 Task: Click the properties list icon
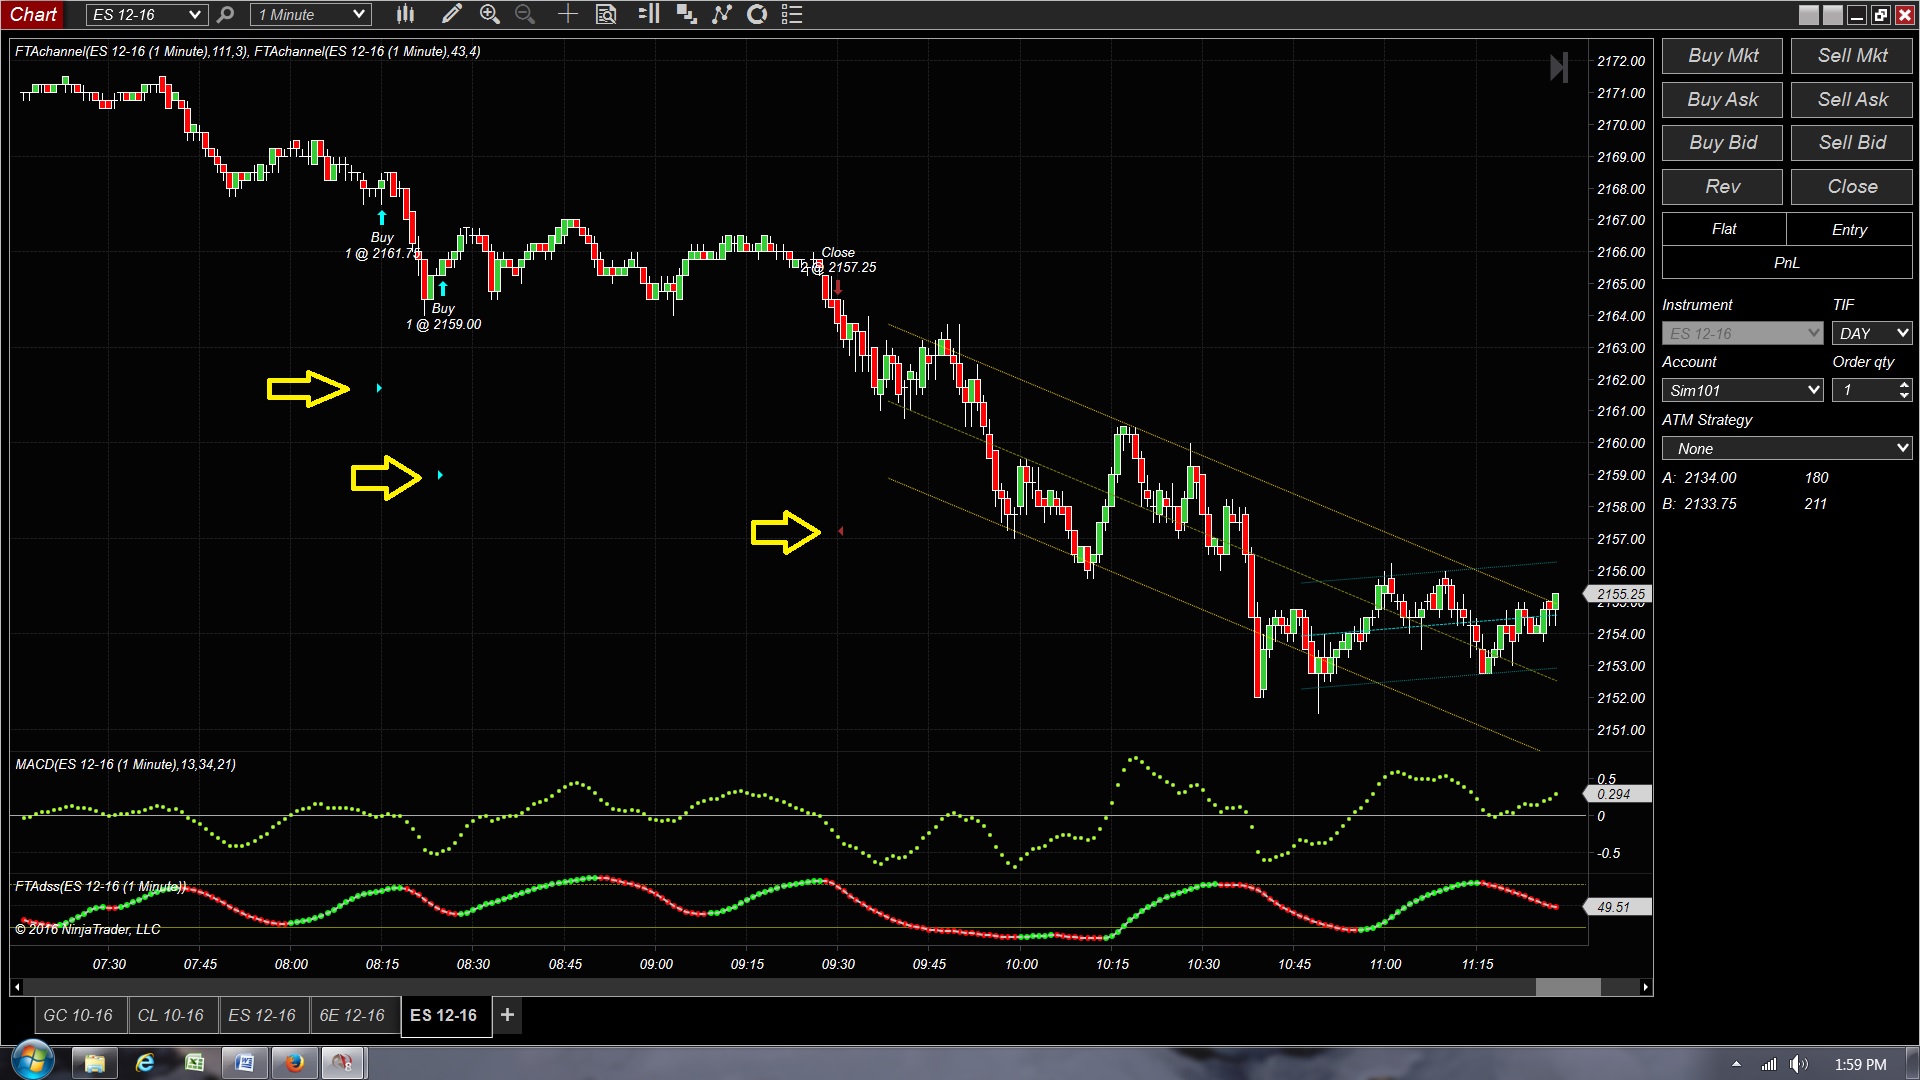pos(792,14)
